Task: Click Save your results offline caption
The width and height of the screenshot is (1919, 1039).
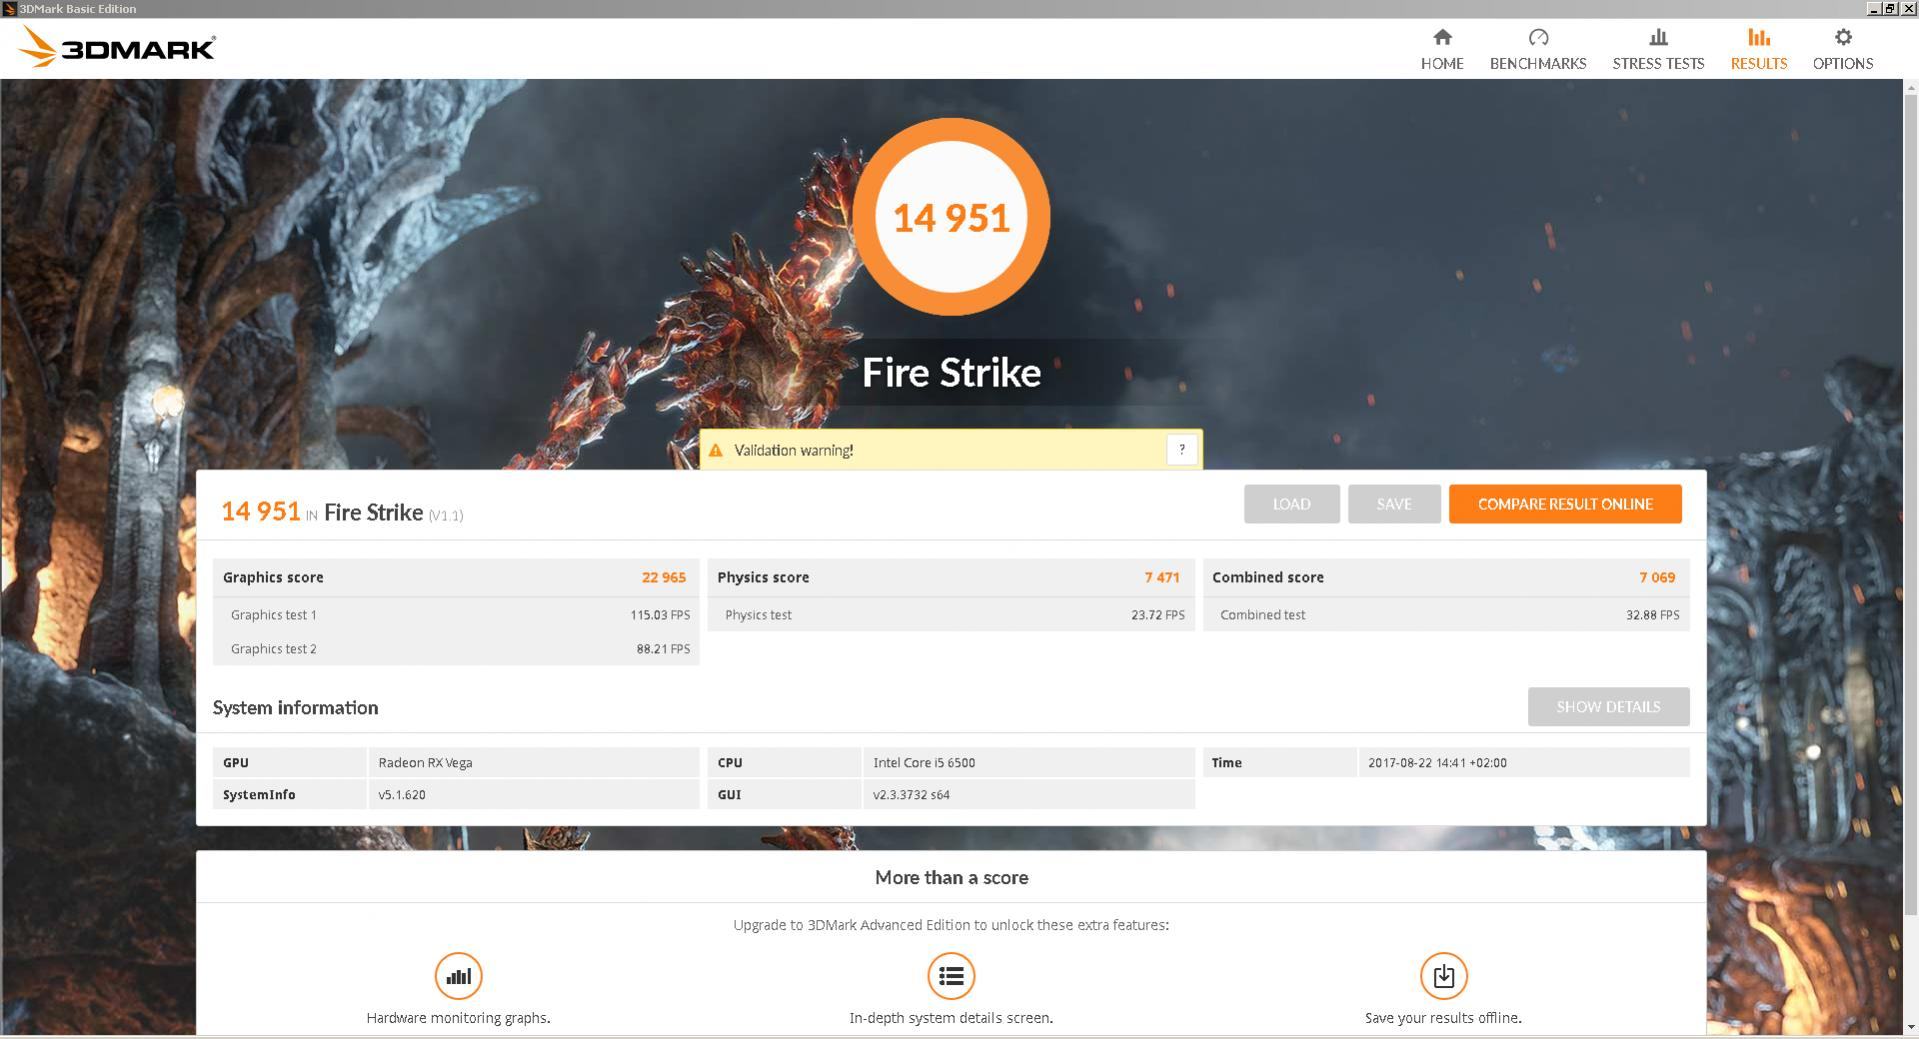Action: click(1443, 1018)
